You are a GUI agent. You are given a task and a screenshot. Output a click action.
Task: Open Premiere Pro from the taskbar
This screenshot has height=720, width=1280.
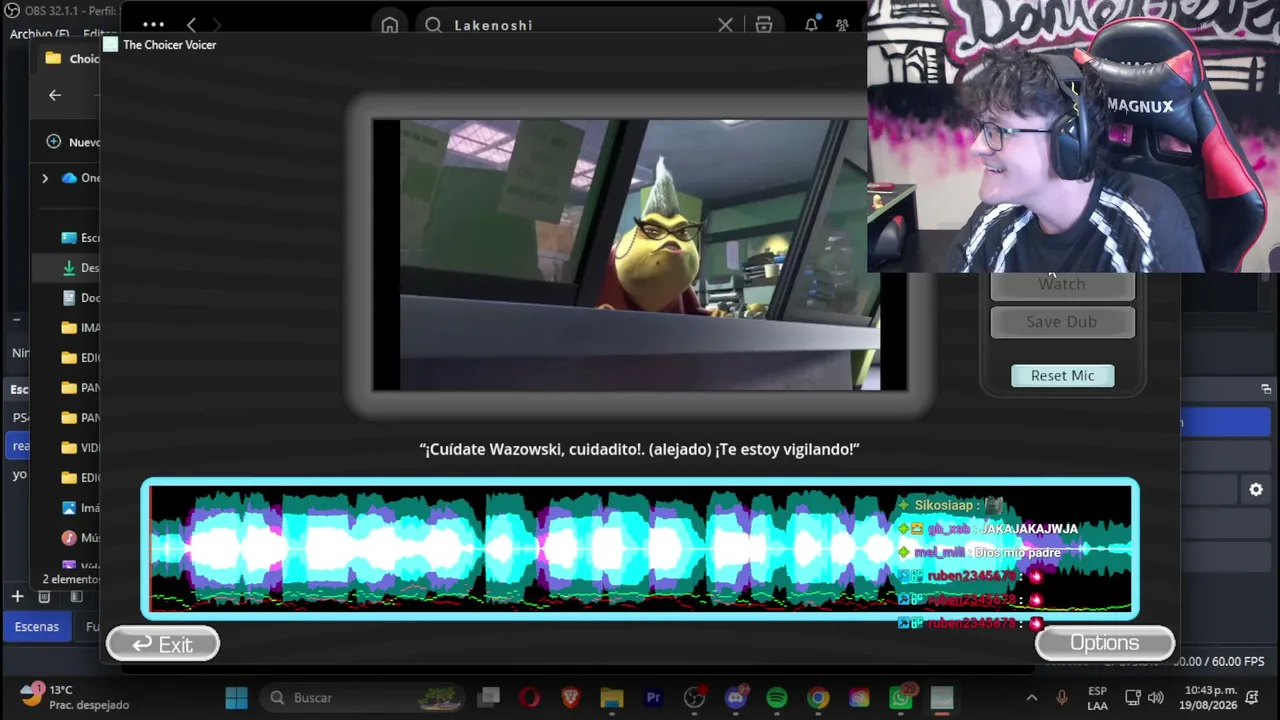coord(653,698)
